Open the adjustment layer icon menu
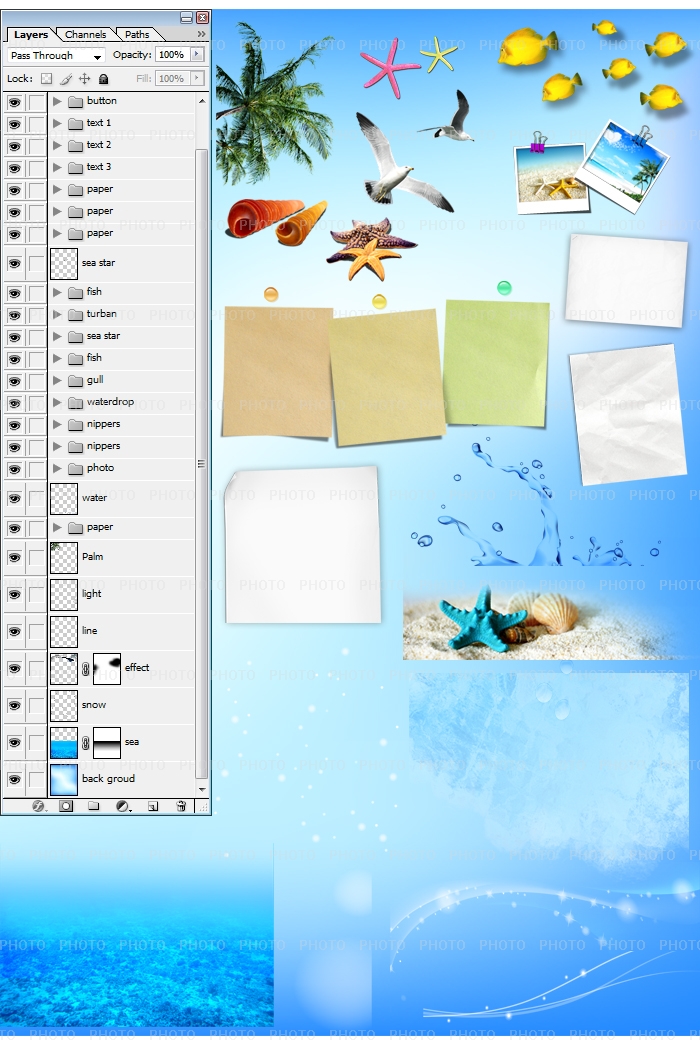Image resolution: width=700 pixels, height=1044 pixels. coord(123,806)
